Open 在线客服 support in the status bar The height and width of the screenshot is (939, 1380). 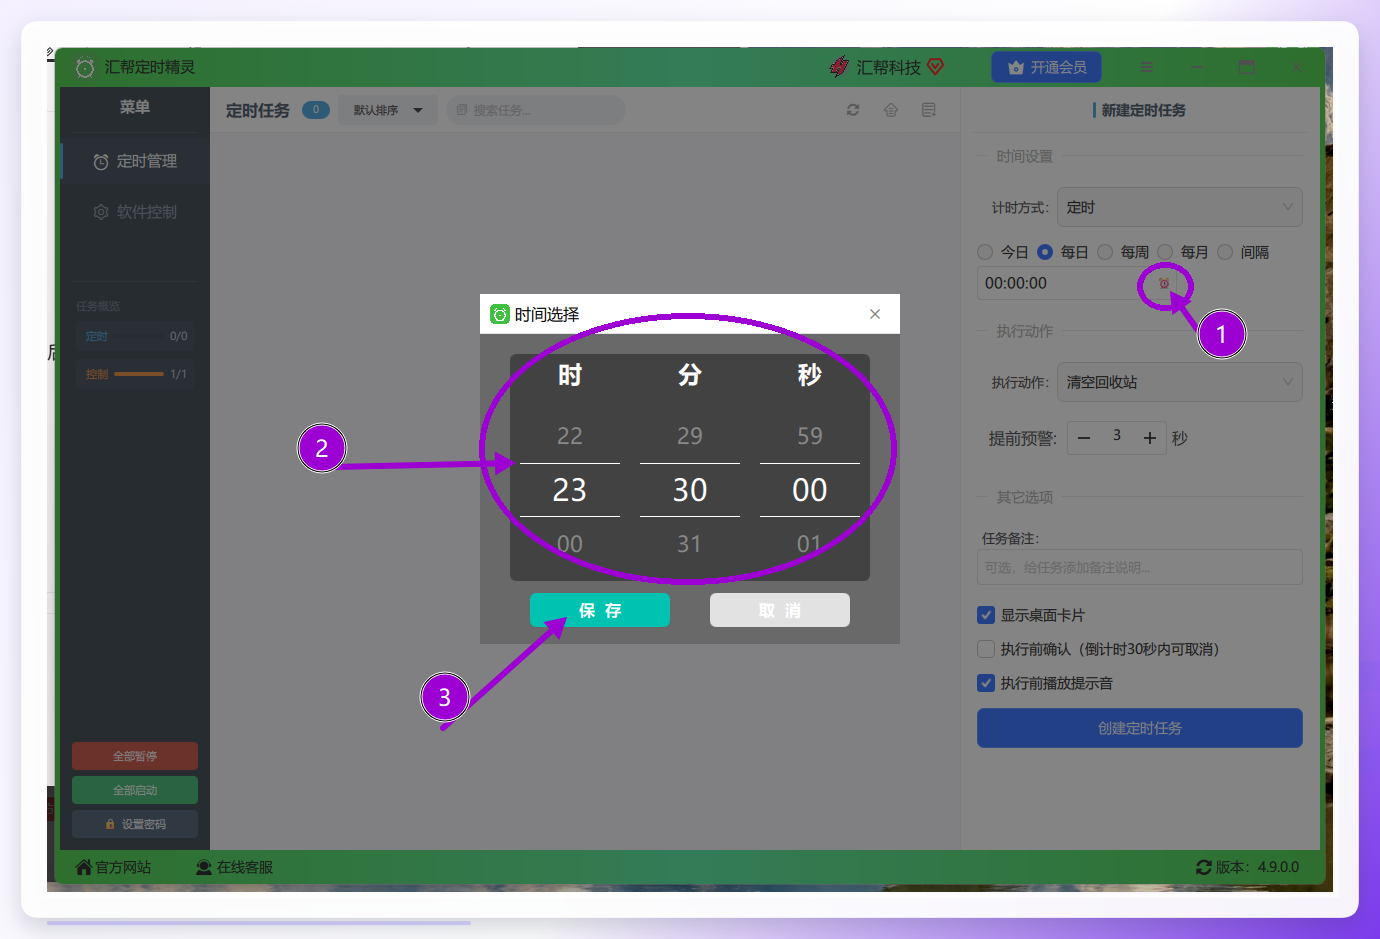pyautogui.click(x=234, y=867)
